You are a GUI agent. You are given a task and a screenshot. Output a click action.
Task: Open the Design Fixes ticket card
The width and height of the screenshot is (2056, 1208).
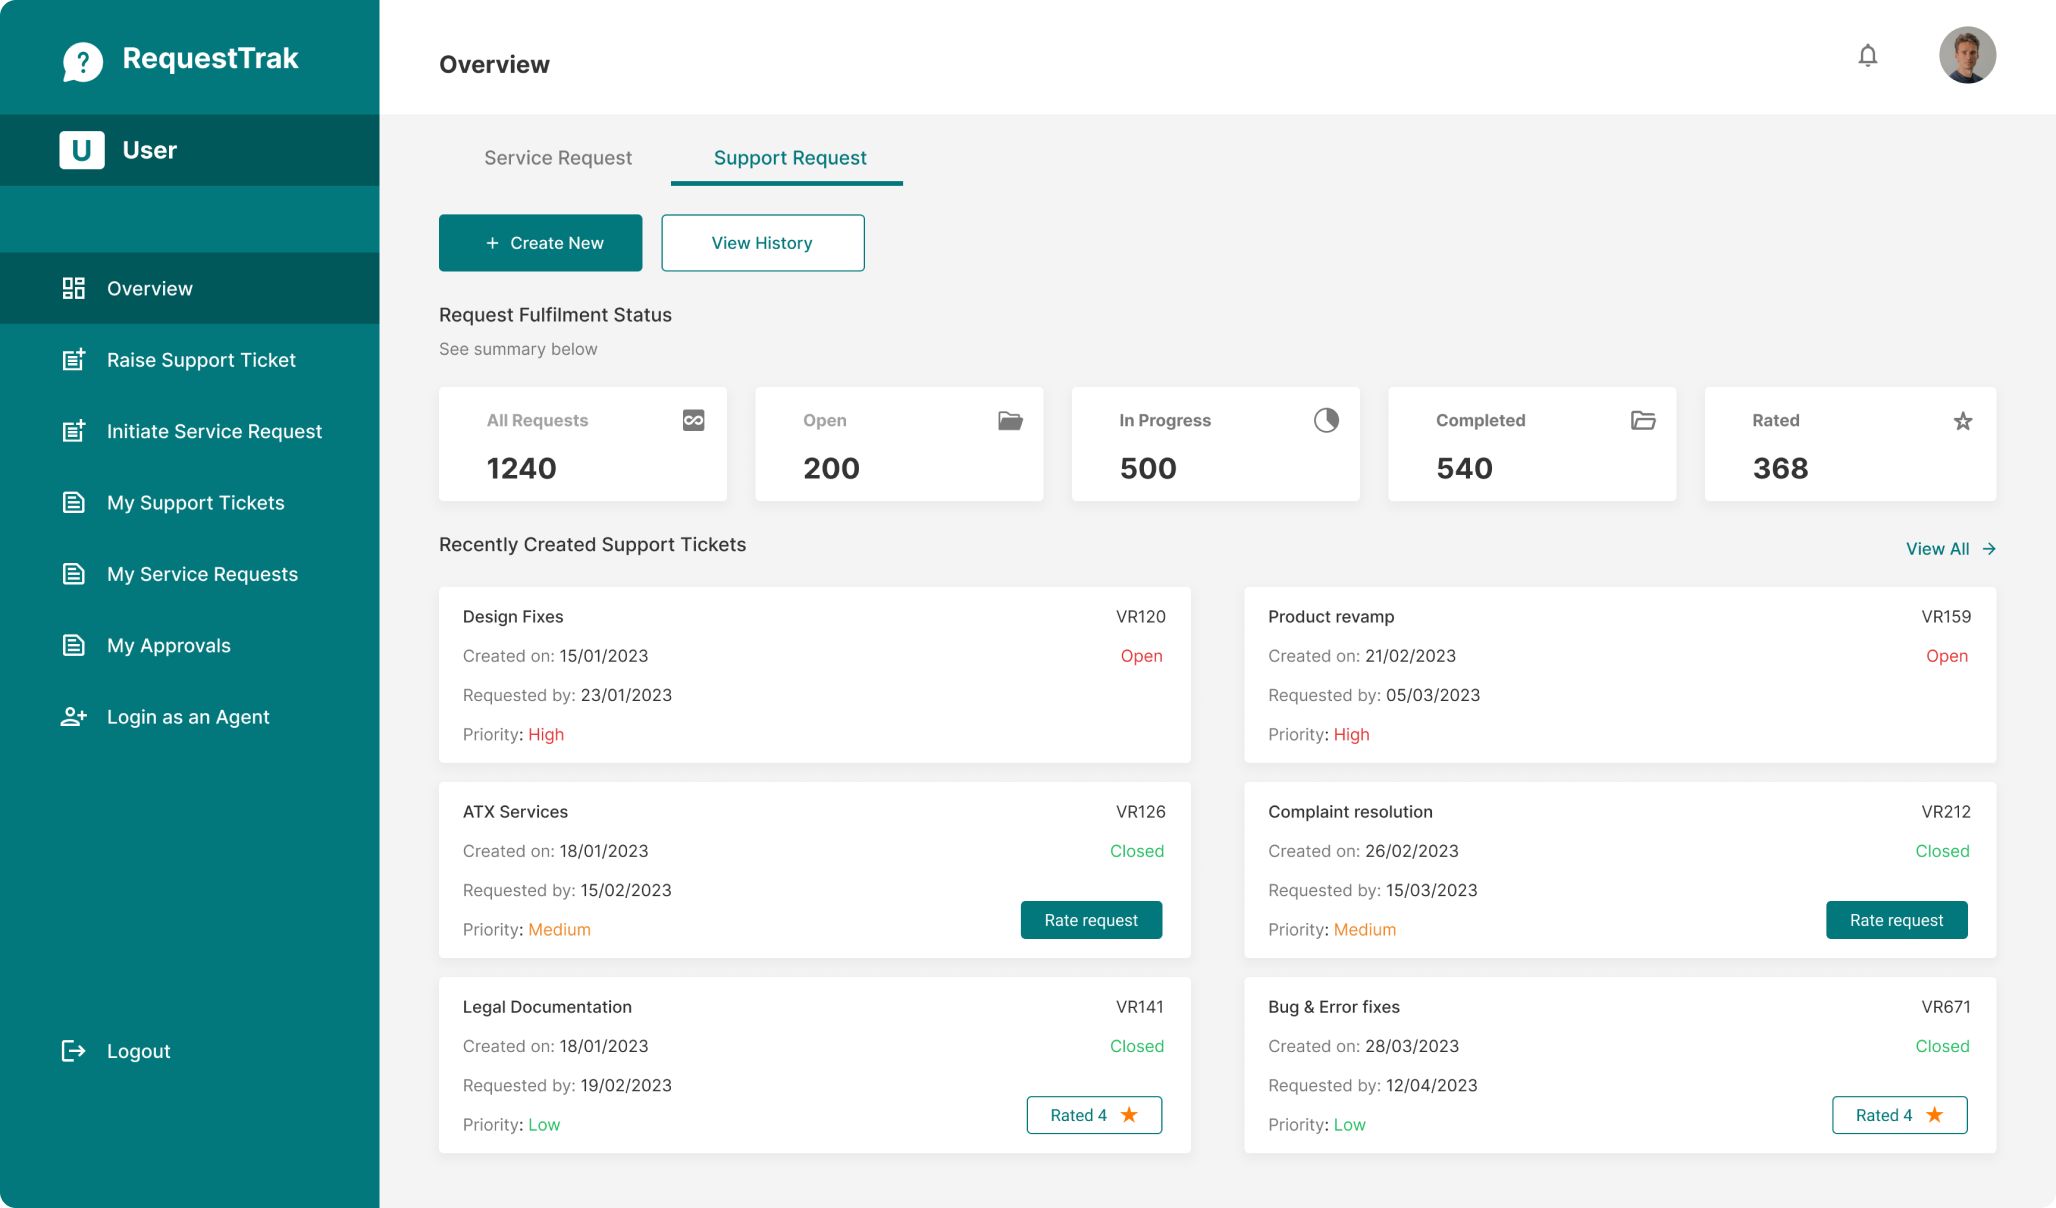813,675
